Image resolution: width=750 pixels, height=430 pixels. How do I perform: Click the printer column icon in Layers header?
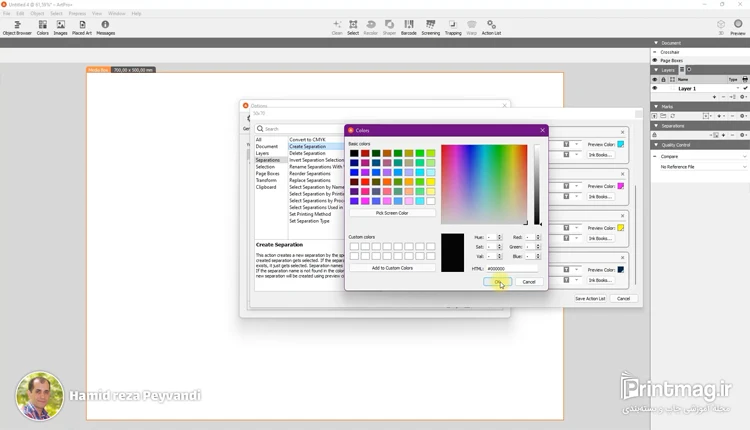[745, 79]
